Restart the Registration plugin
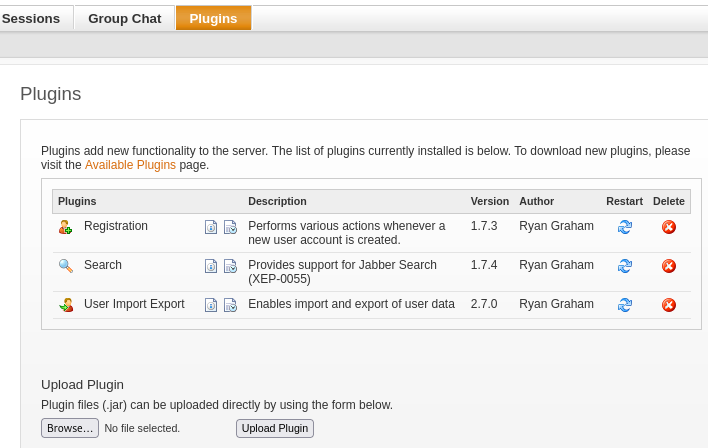 (625, 227)
